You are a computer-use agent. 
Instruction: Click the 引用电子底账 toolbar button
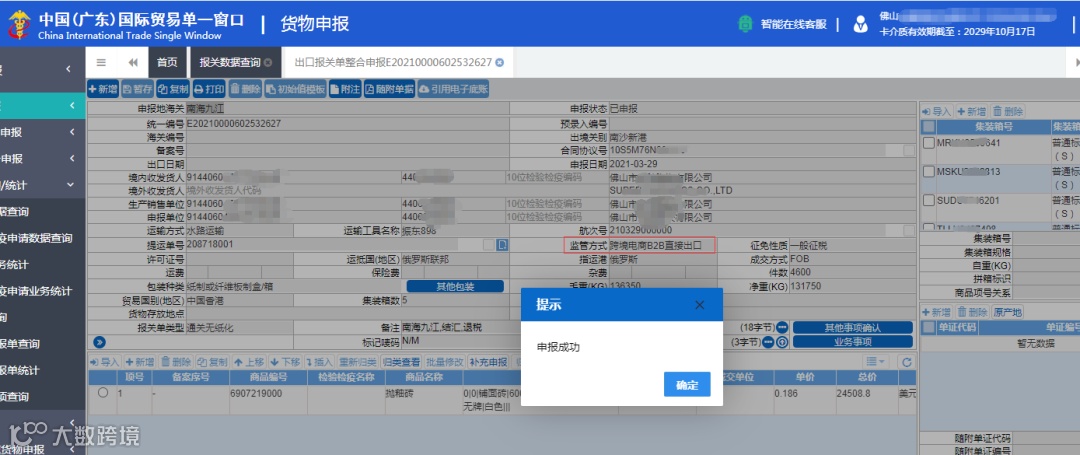[453, 89]
